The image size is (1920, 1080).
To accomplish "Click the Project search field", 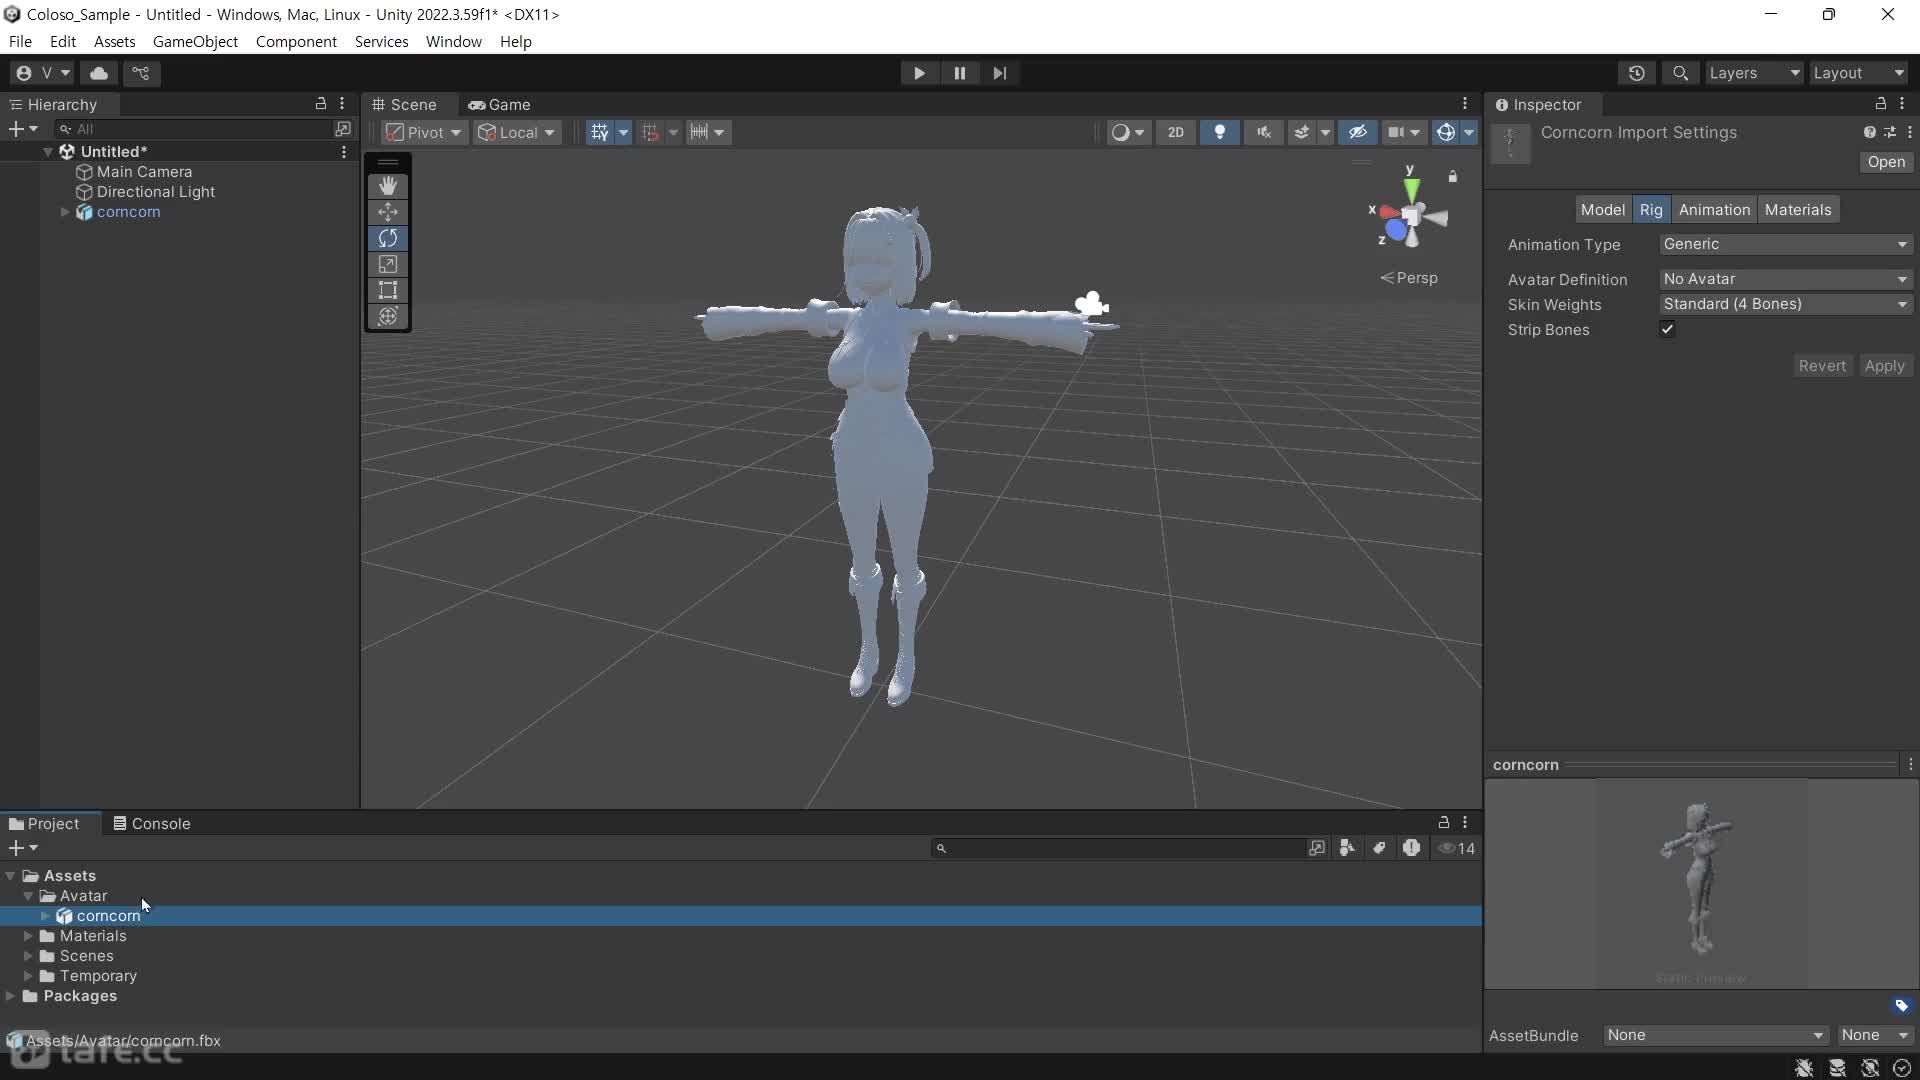I will click(1120, 848).
